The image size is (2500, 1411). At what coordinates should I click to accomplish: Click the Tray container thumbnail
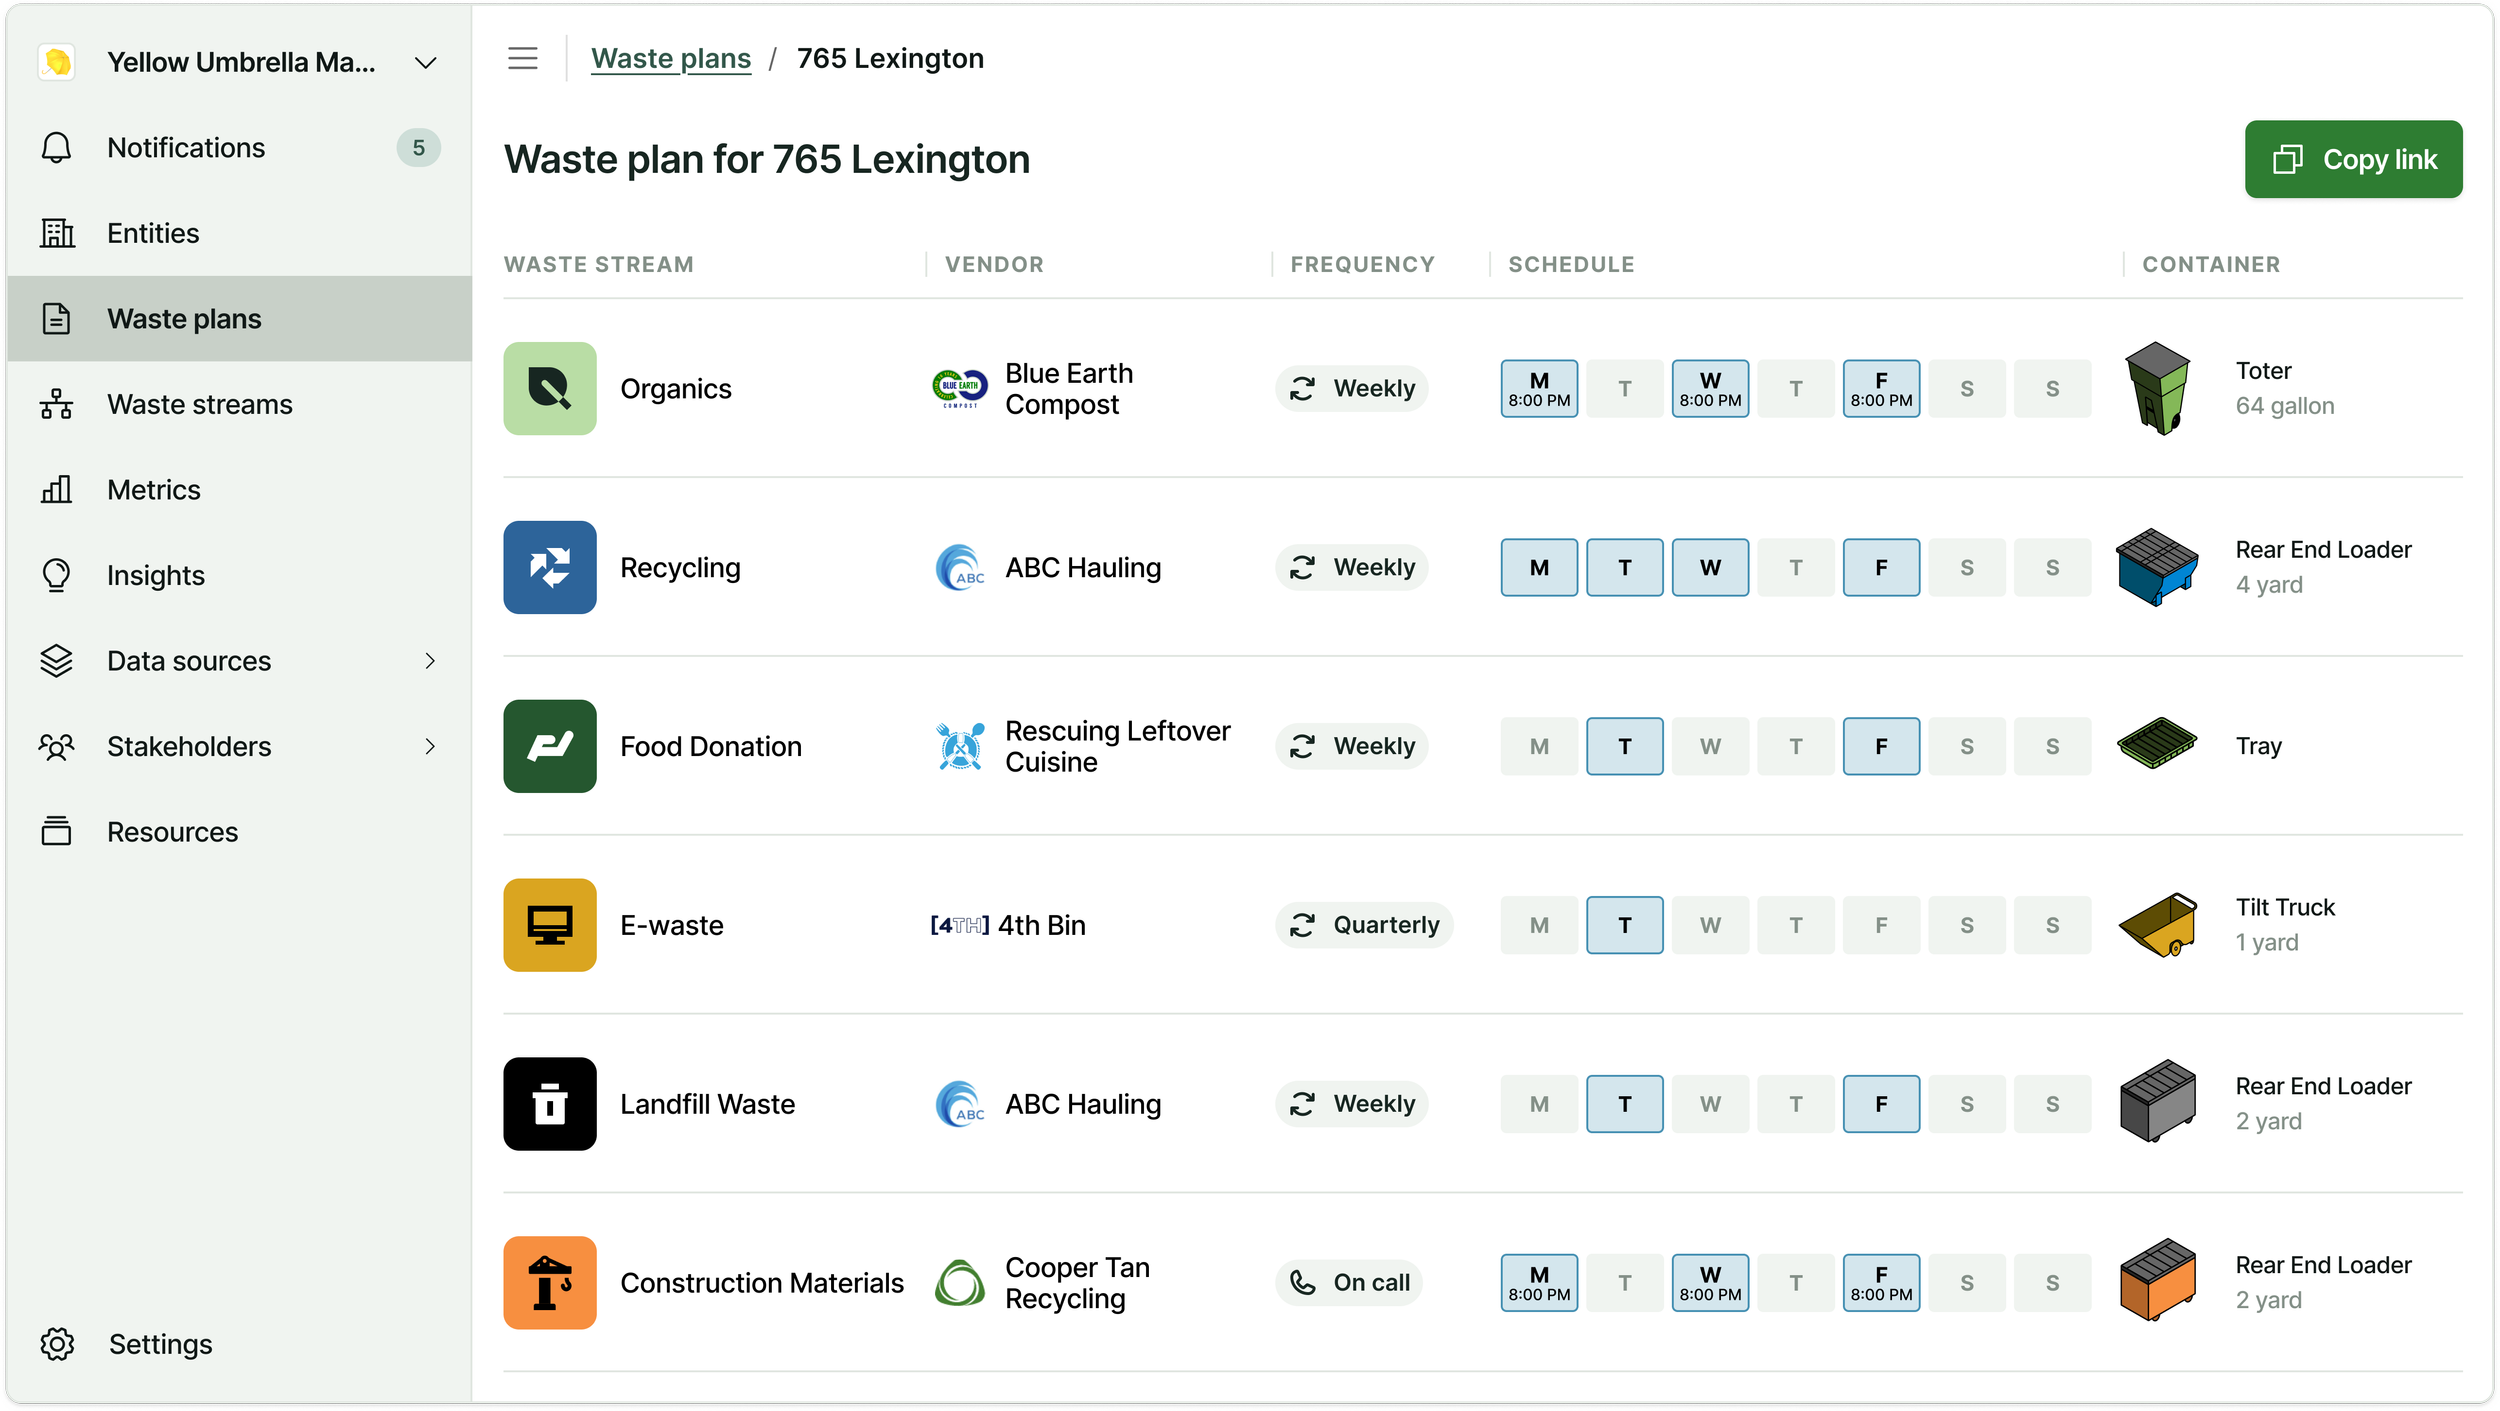click(2158, 744)
